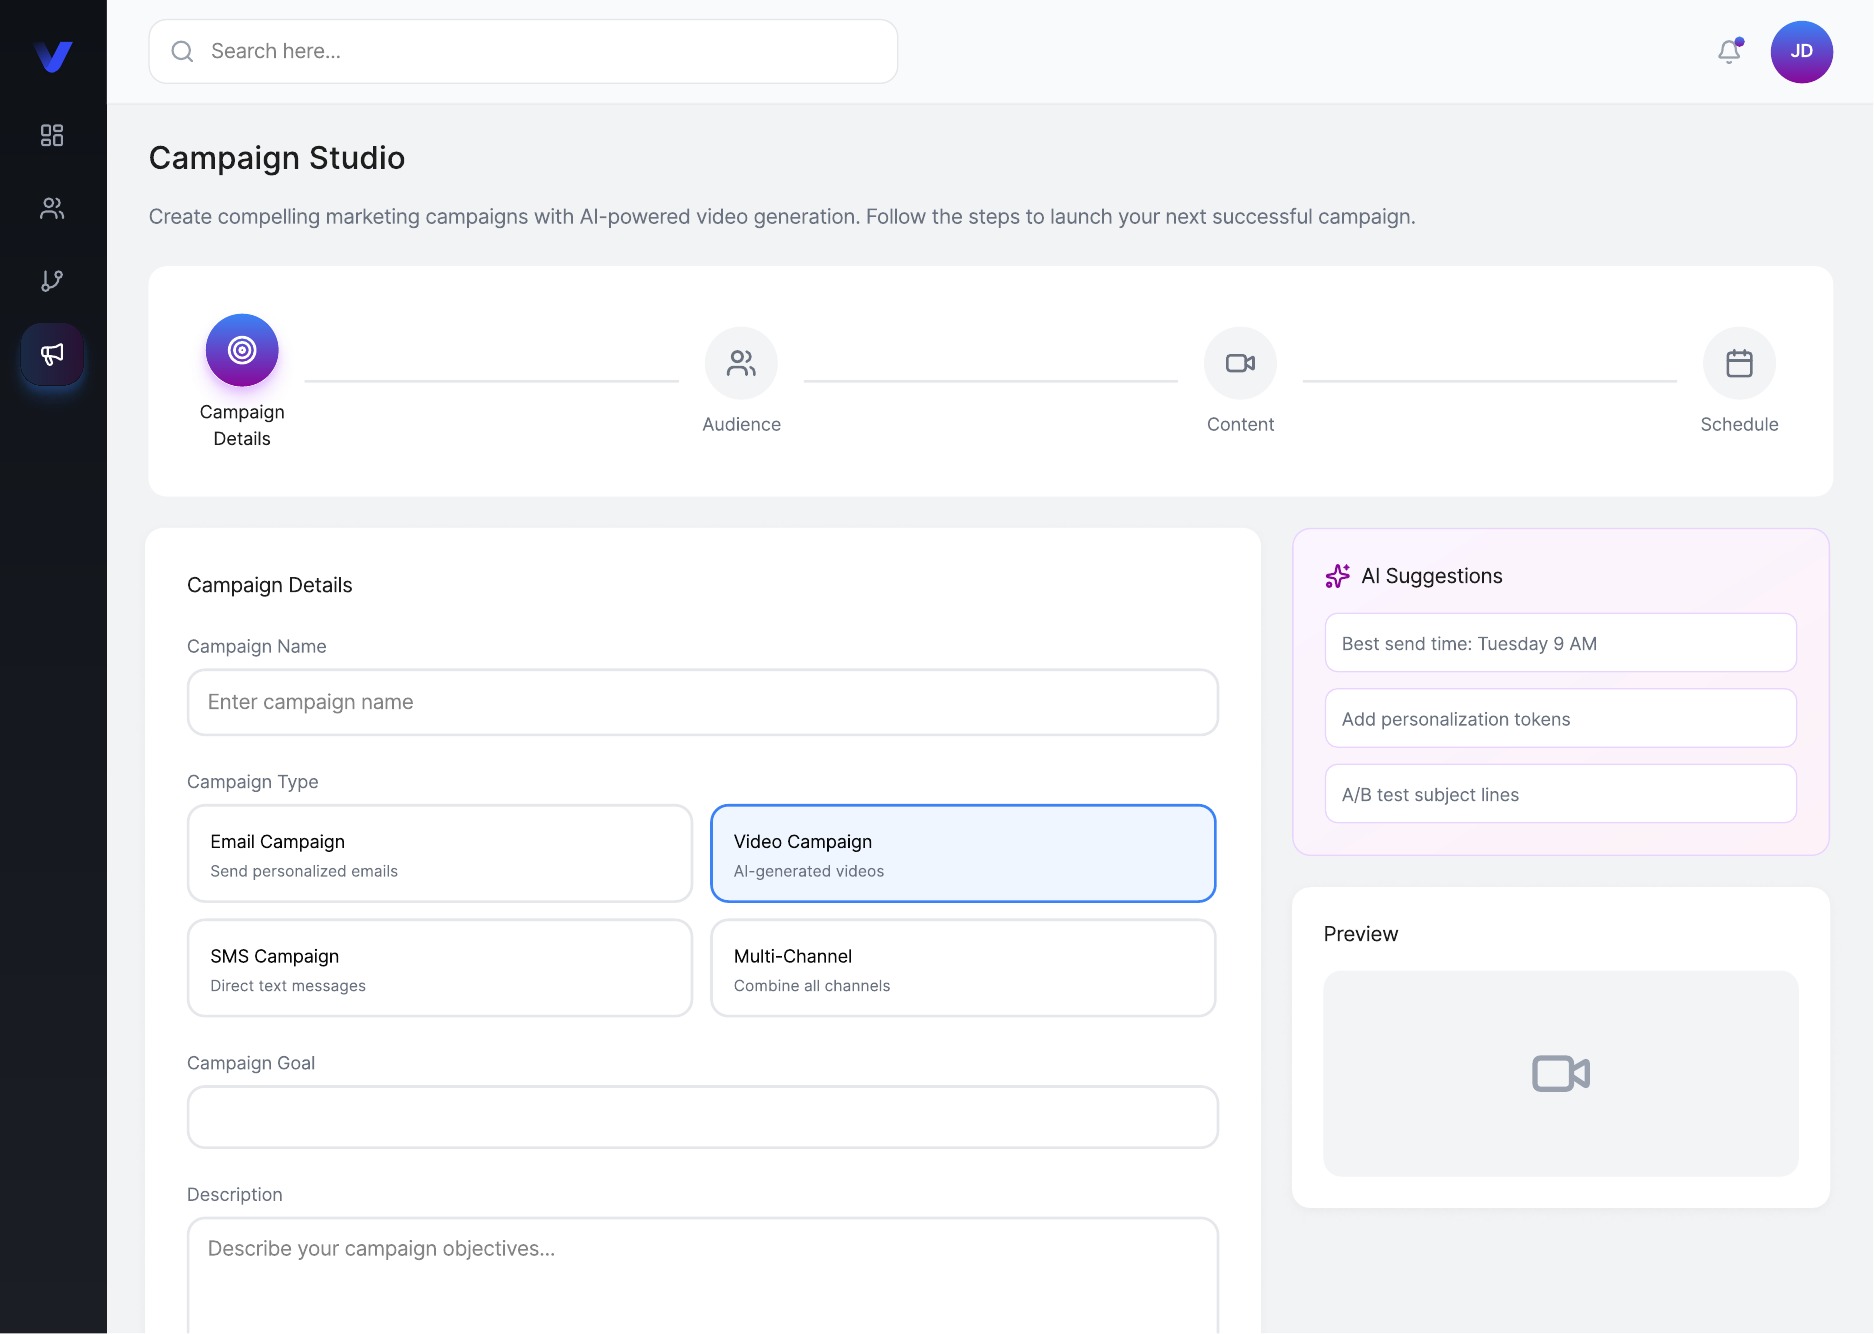Jump to Schedule step calendar icon

1739,363
